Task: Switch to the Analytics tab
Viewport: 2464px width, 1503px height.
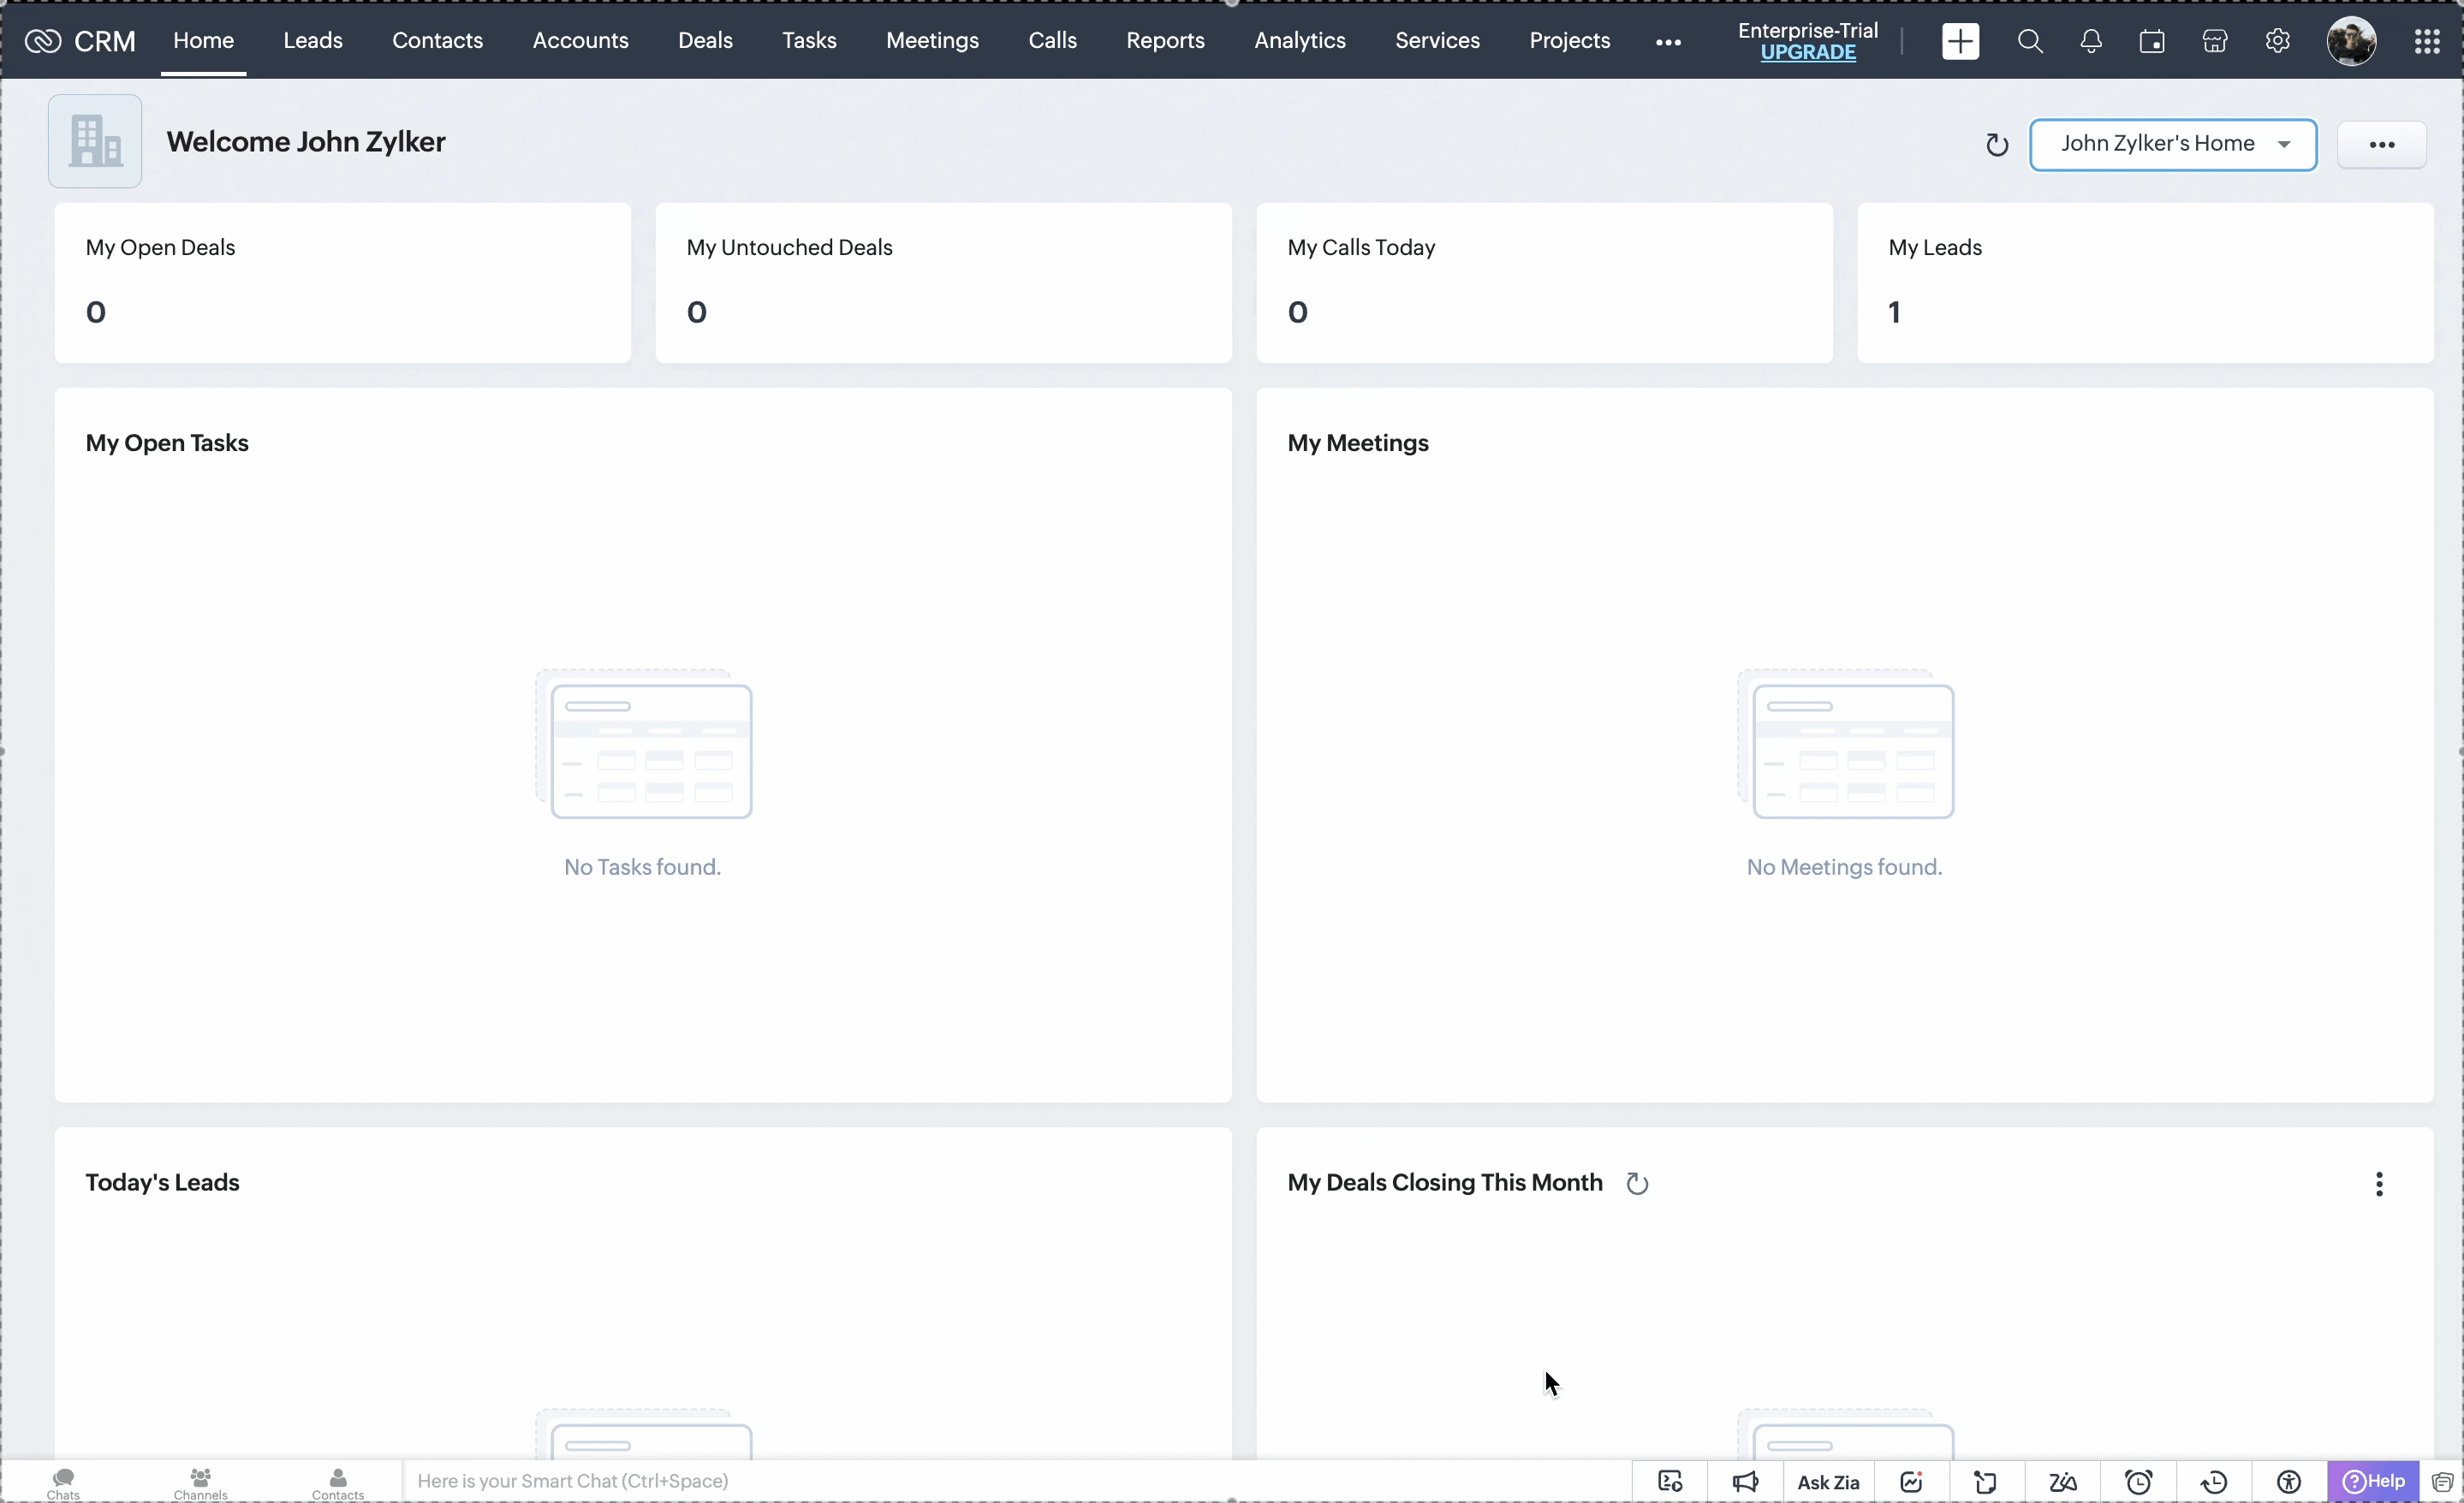Action: click(1299, 41)
